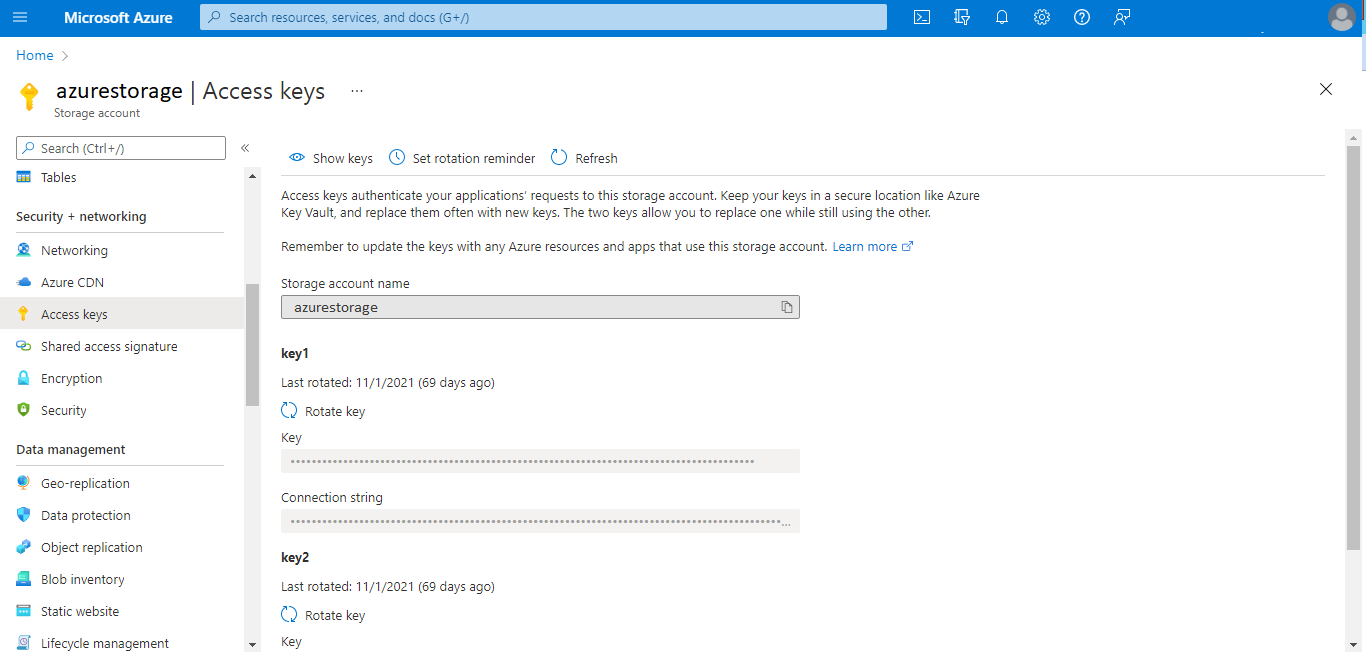Copy the storage account name
This screenshot has height=652, width=1368.
pyautogui.click(x=787, y=307)
